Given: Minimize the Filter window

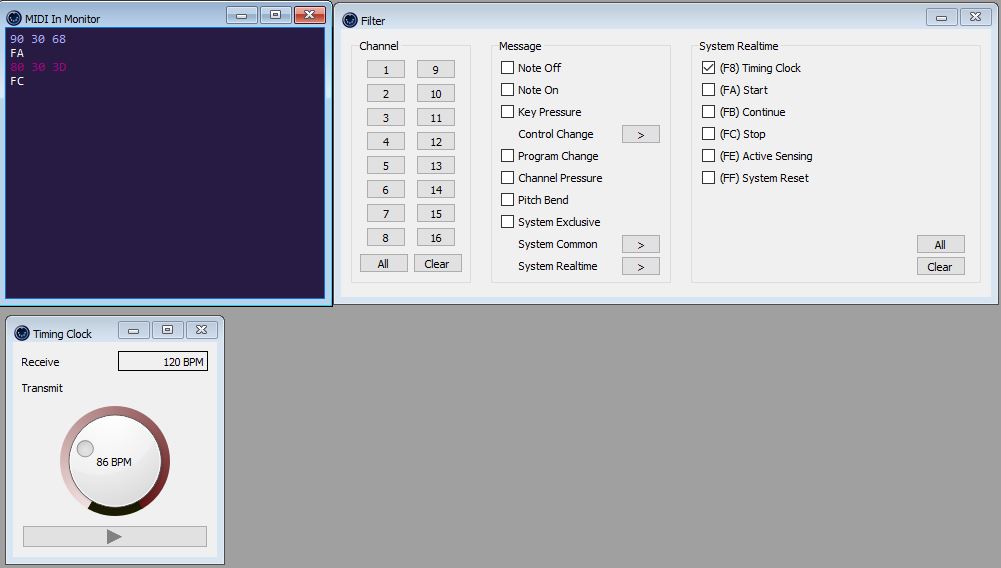Looking at the screenshot, I should (x=942, y=18).
